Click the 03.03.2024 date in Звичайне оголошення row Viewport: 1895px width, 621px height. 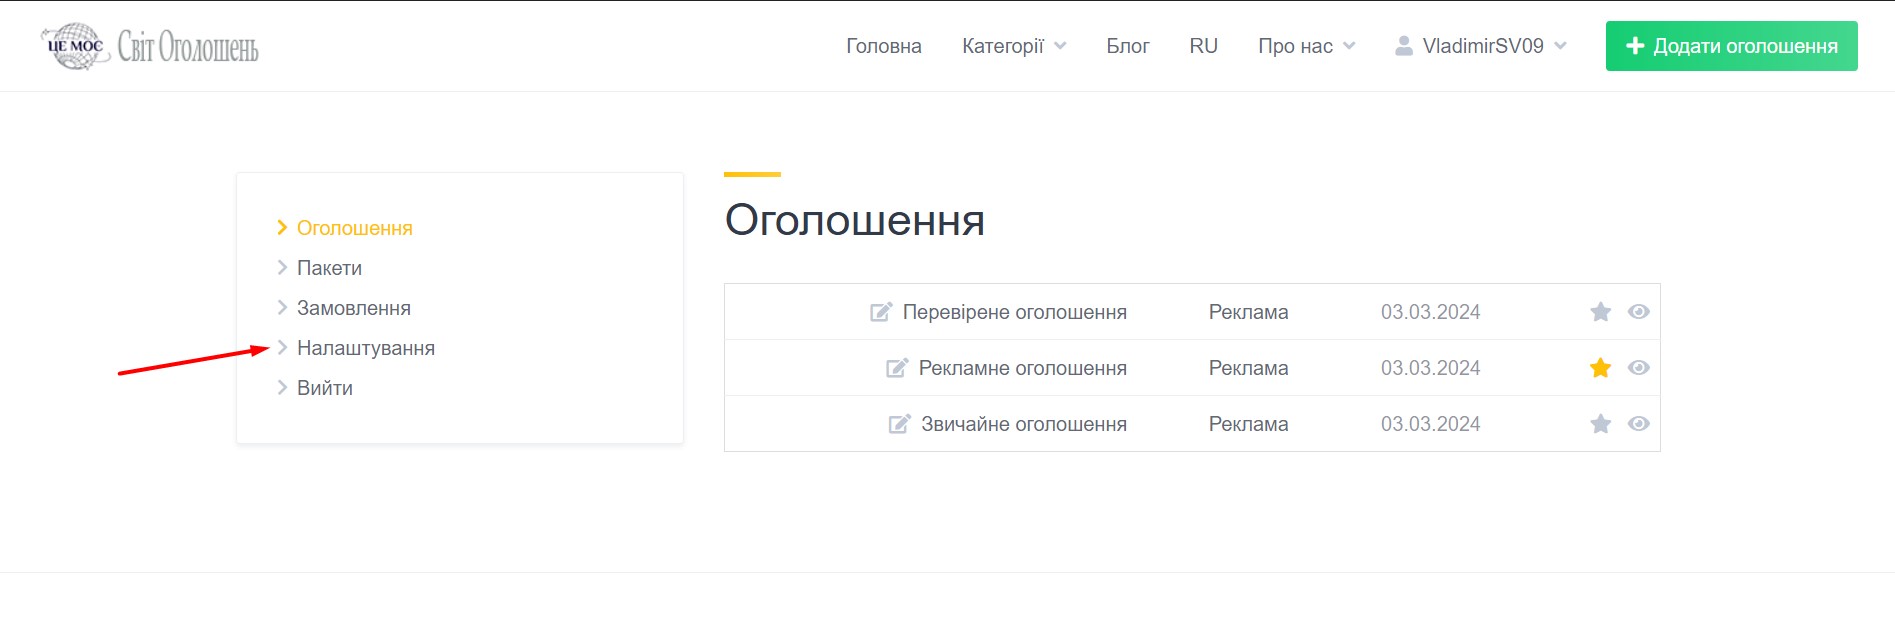pyautogui.click(x=1430, y=424)
